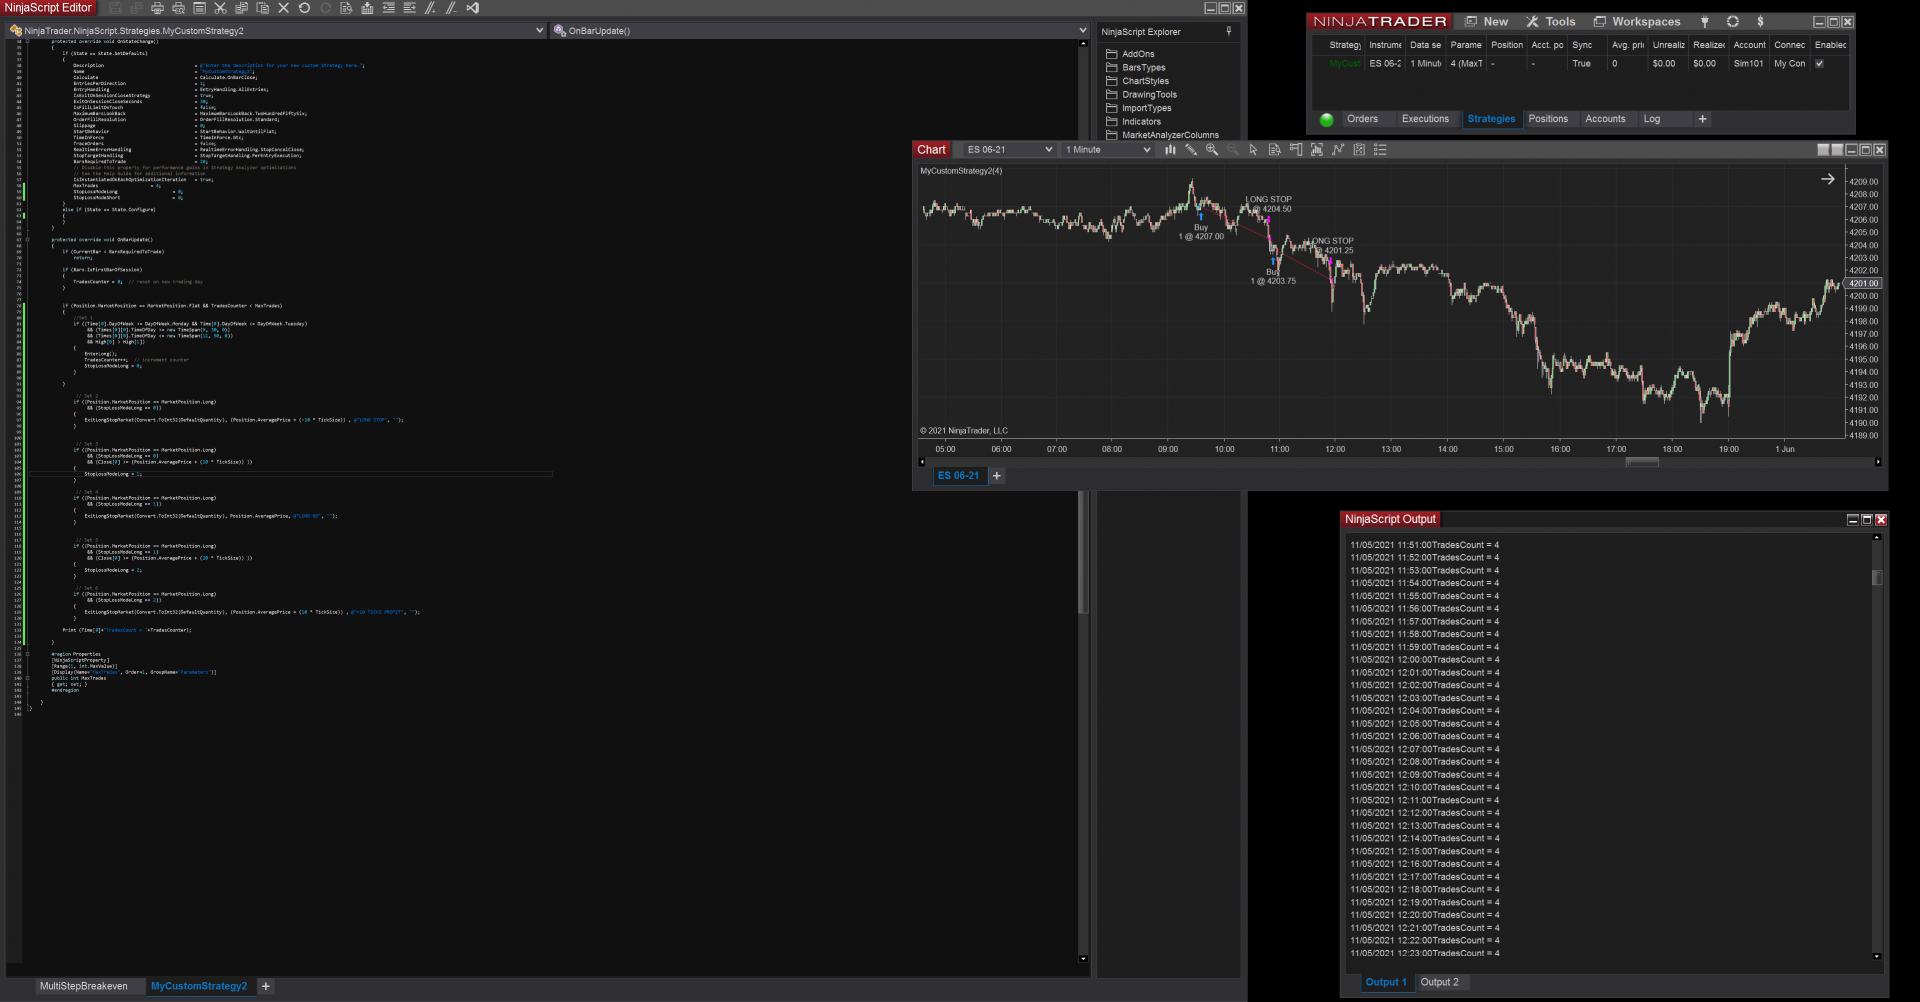Click the Print icon in NinjaScript Editor
Screen dimensions: 1920x1002
pyautogui.click(x=157, y=8)
